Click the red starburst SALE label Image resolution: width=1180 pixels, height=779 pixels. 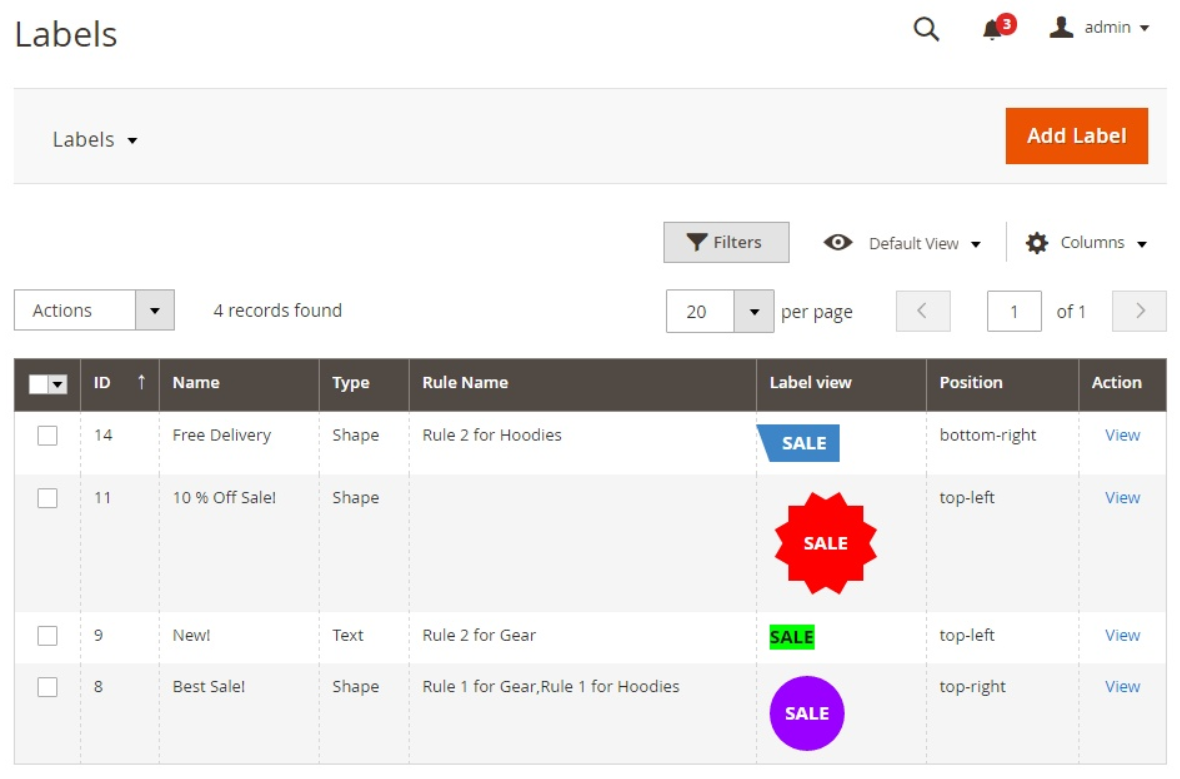coord(825,543)
